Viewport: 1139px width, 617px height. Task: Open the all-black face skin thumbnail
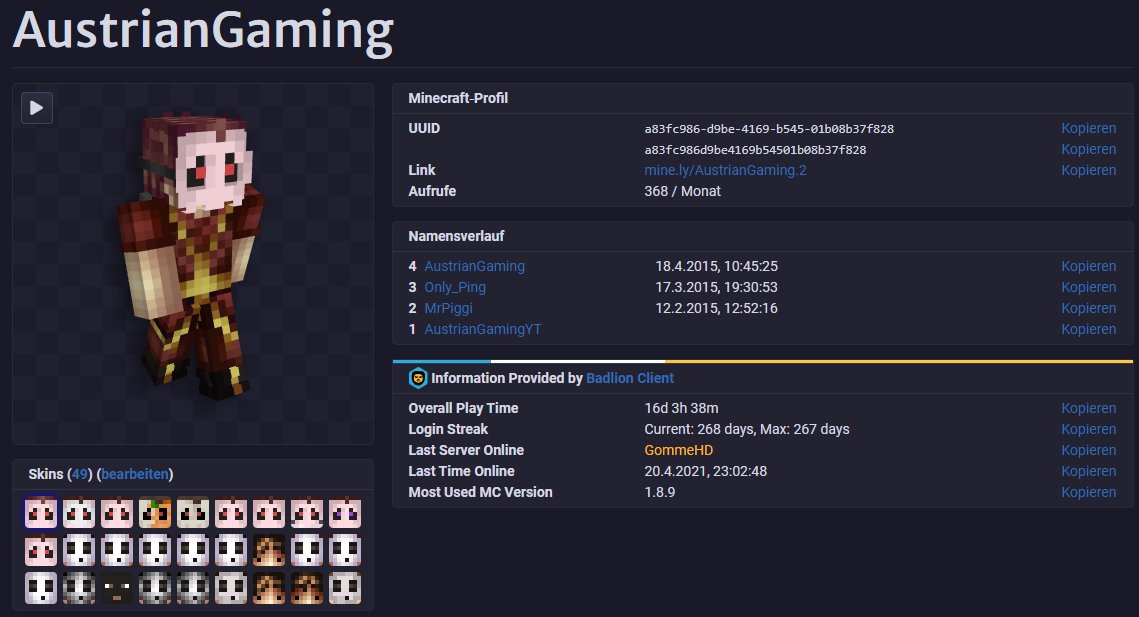117,589
